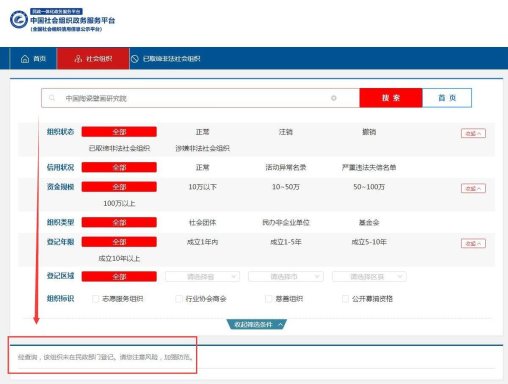Screen dimensions: 508x384
Task: Click the red 搜索 button
Action: [391, 98]
